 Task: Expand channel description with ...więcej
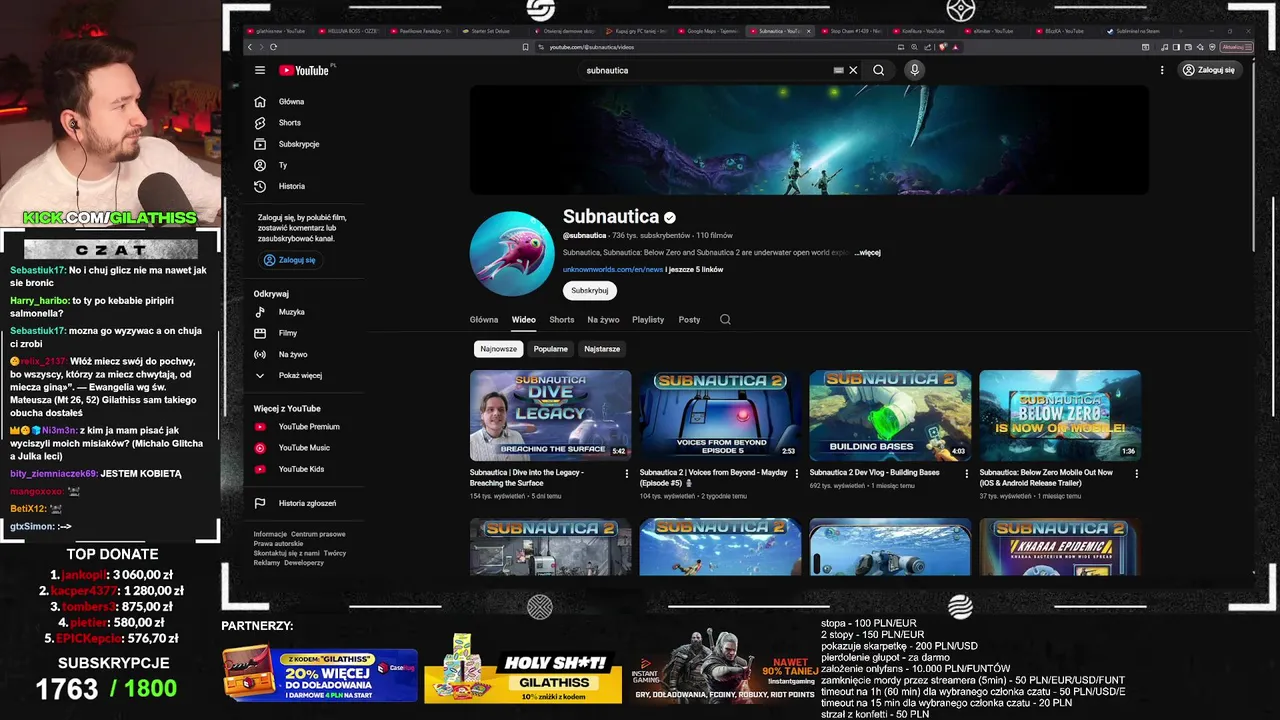[x=867, y=253]
